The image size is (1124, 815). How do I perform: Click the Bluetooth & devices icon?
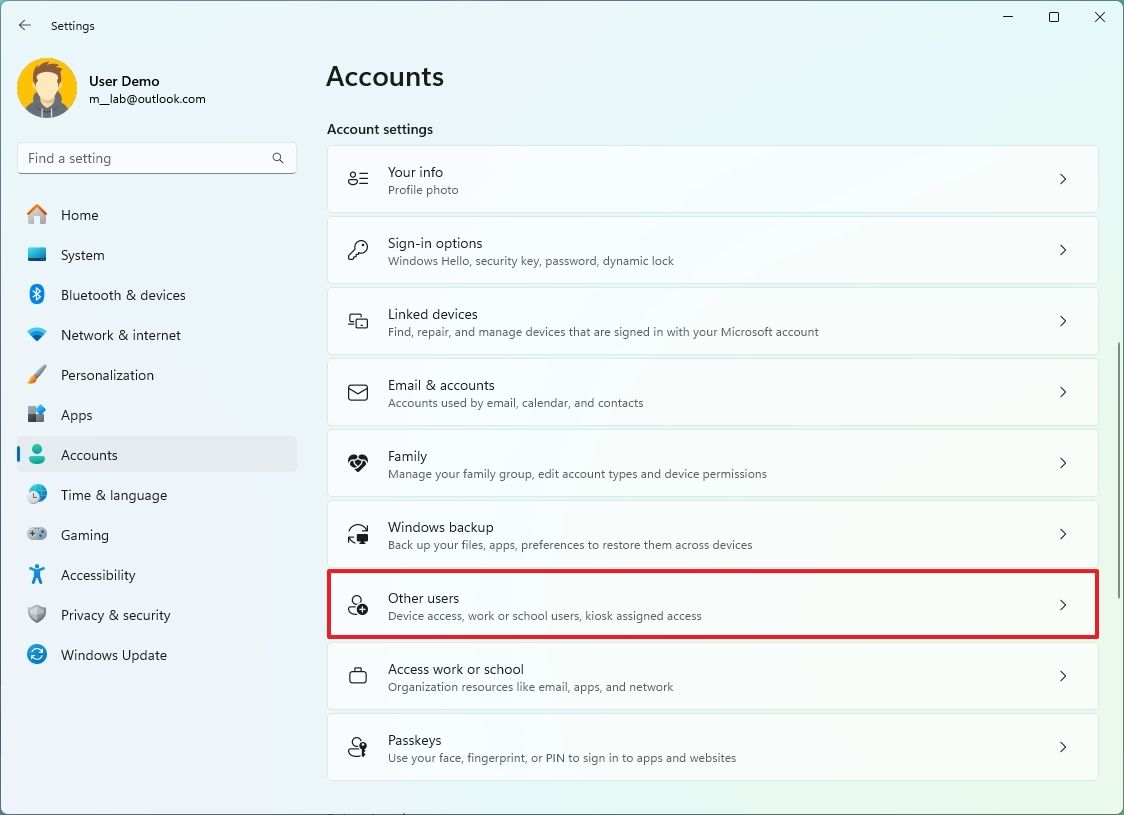37,295
